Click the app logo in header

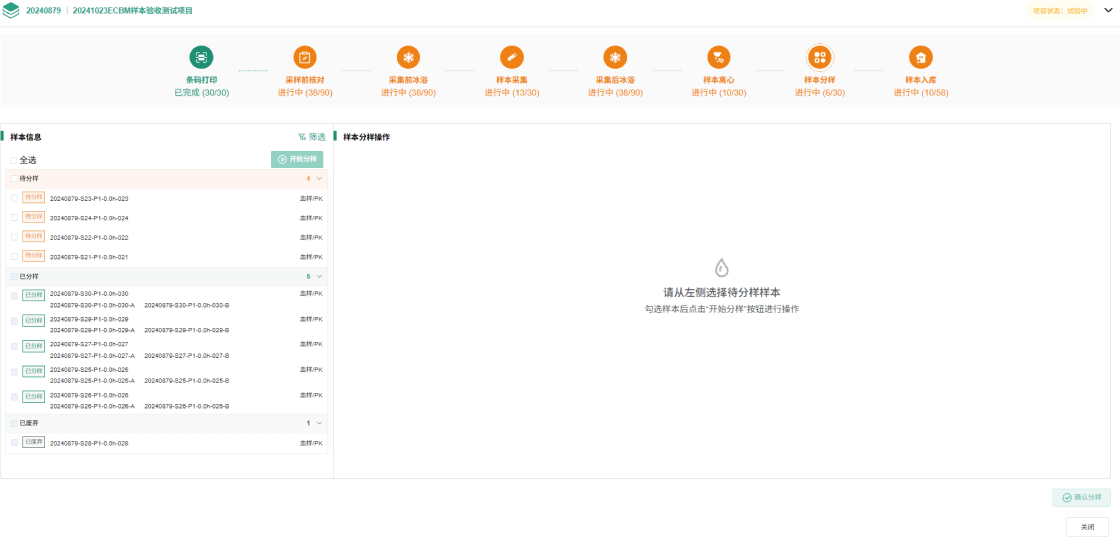click(12, 11)
